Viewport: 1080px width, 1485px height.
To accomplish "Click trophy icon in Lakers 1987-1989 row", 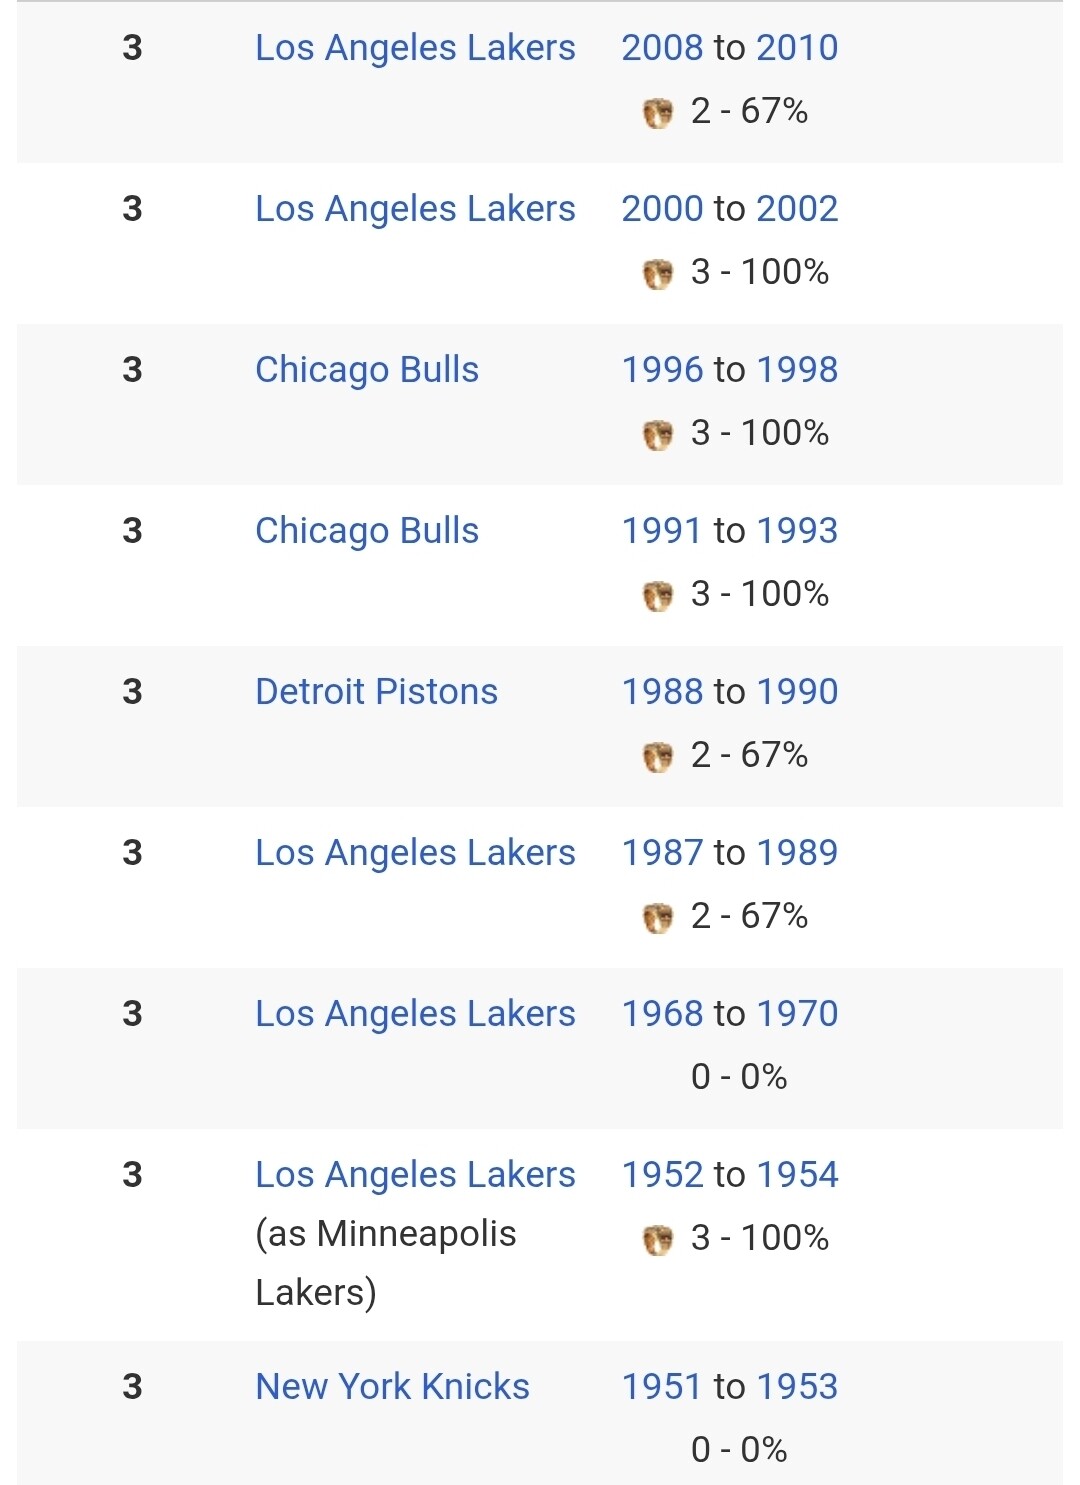I will tap(657, 918).
